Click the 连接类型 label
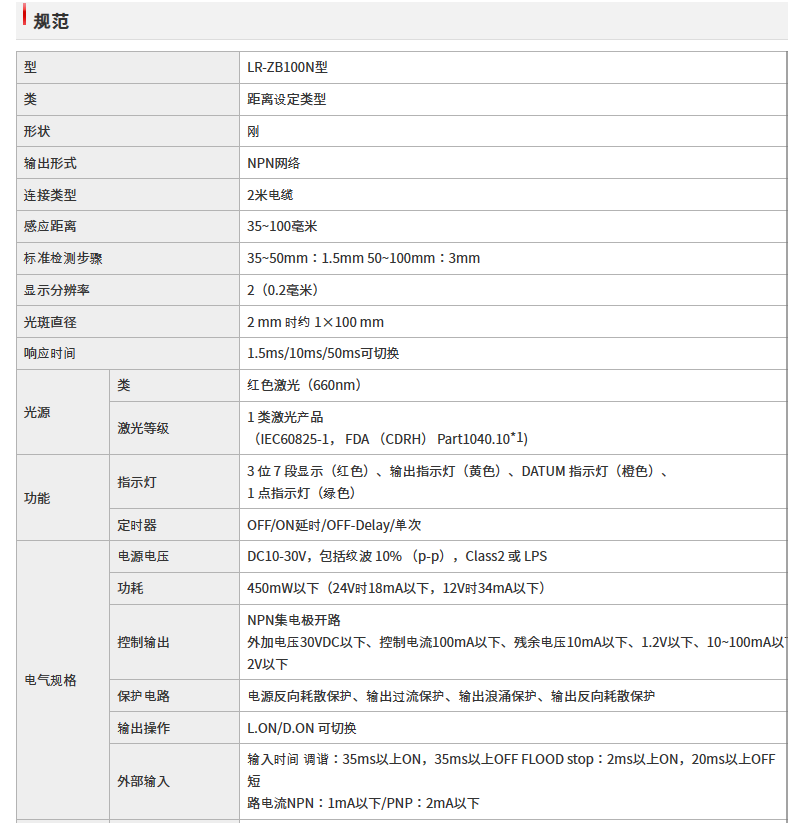The width and height of the screenshot is (788, 823). tap(50, 195)
